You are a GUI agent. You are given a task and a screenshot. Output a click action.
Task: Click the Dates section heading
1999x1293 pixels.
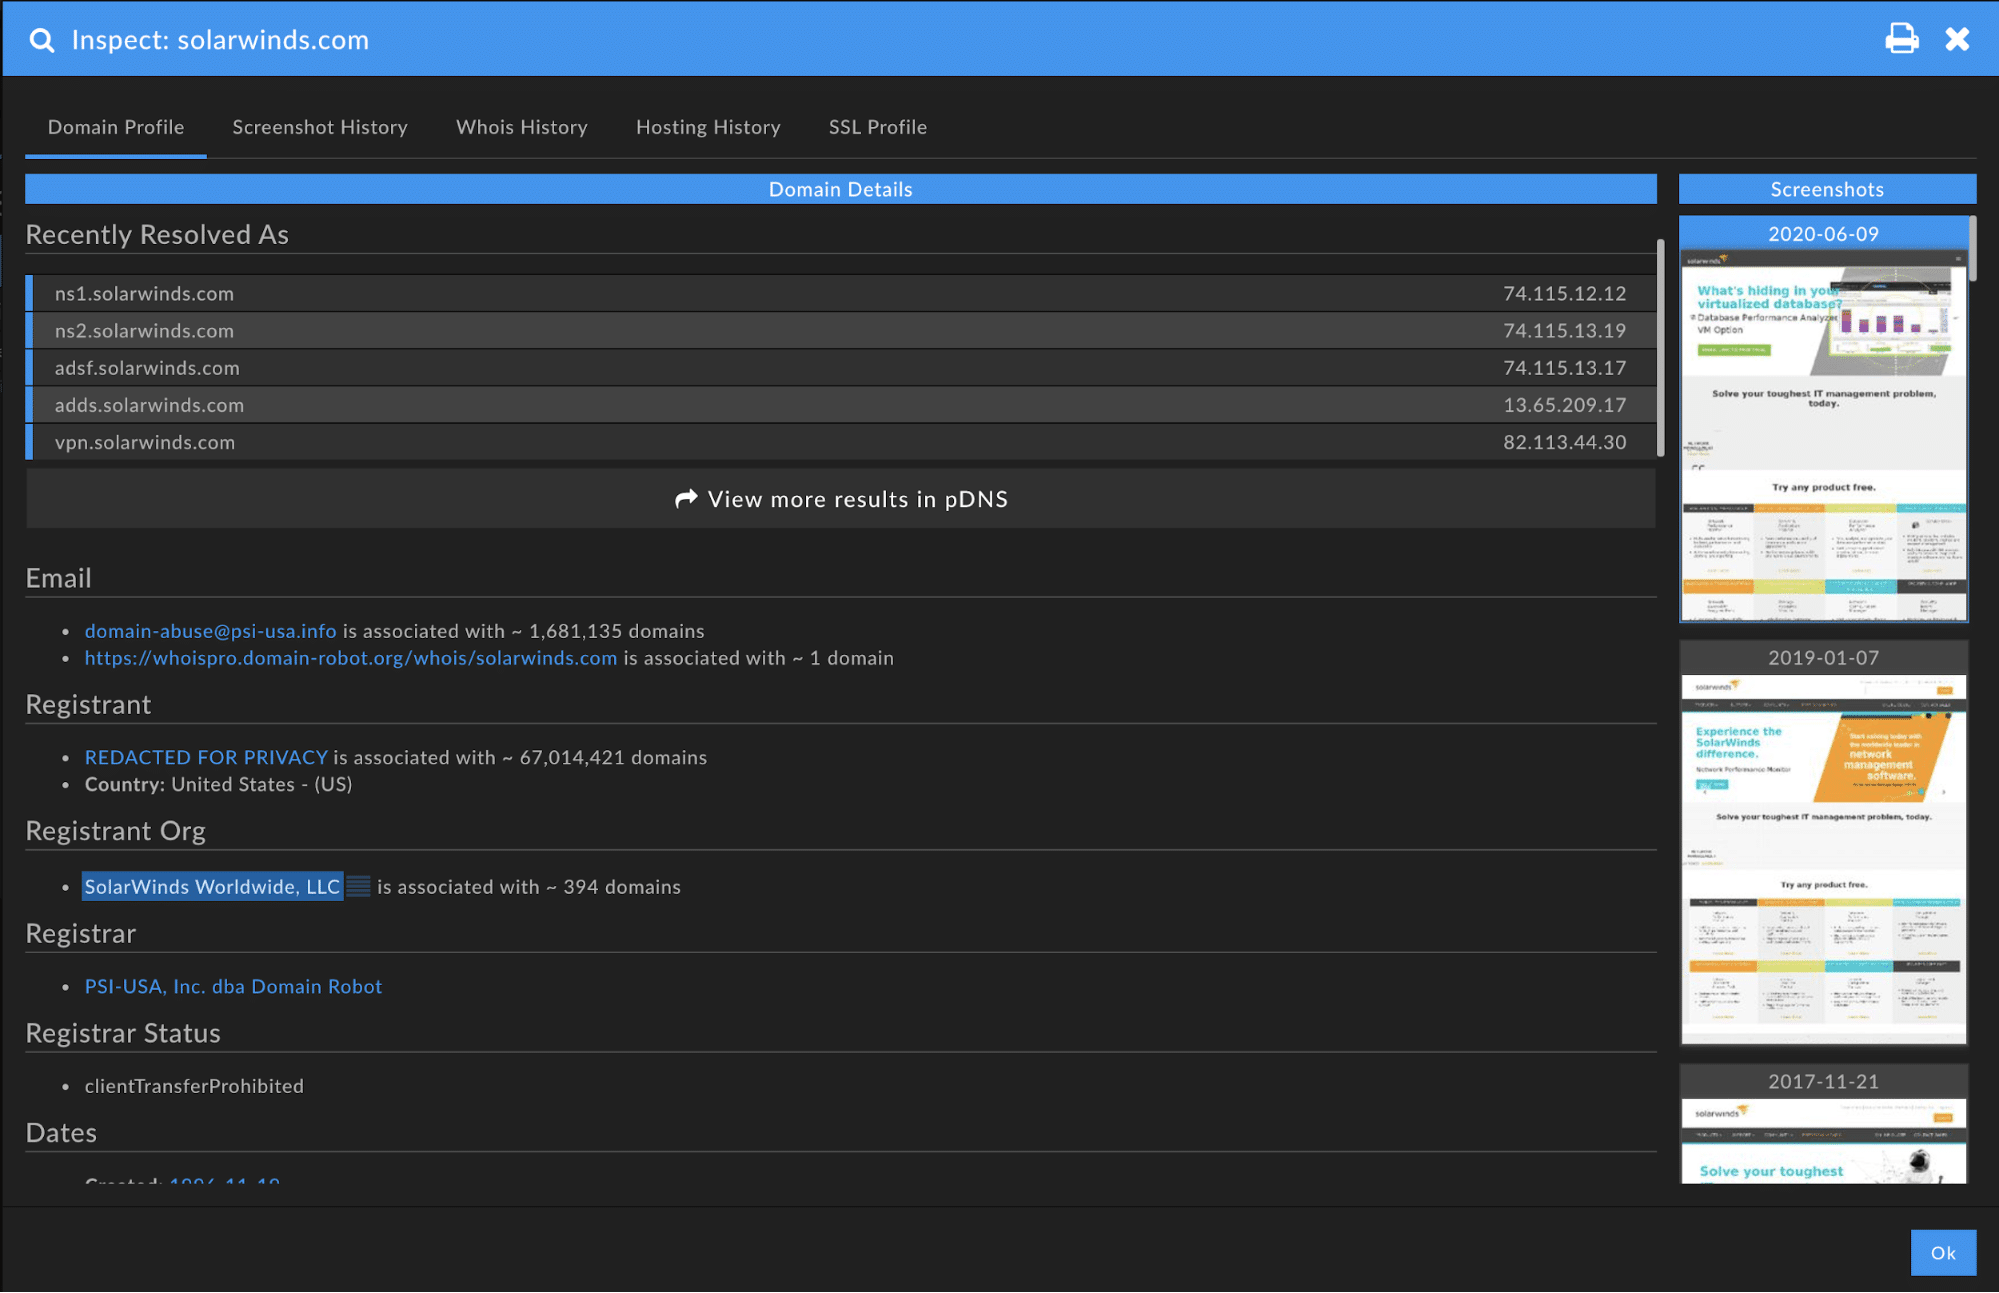point(61,1132)
